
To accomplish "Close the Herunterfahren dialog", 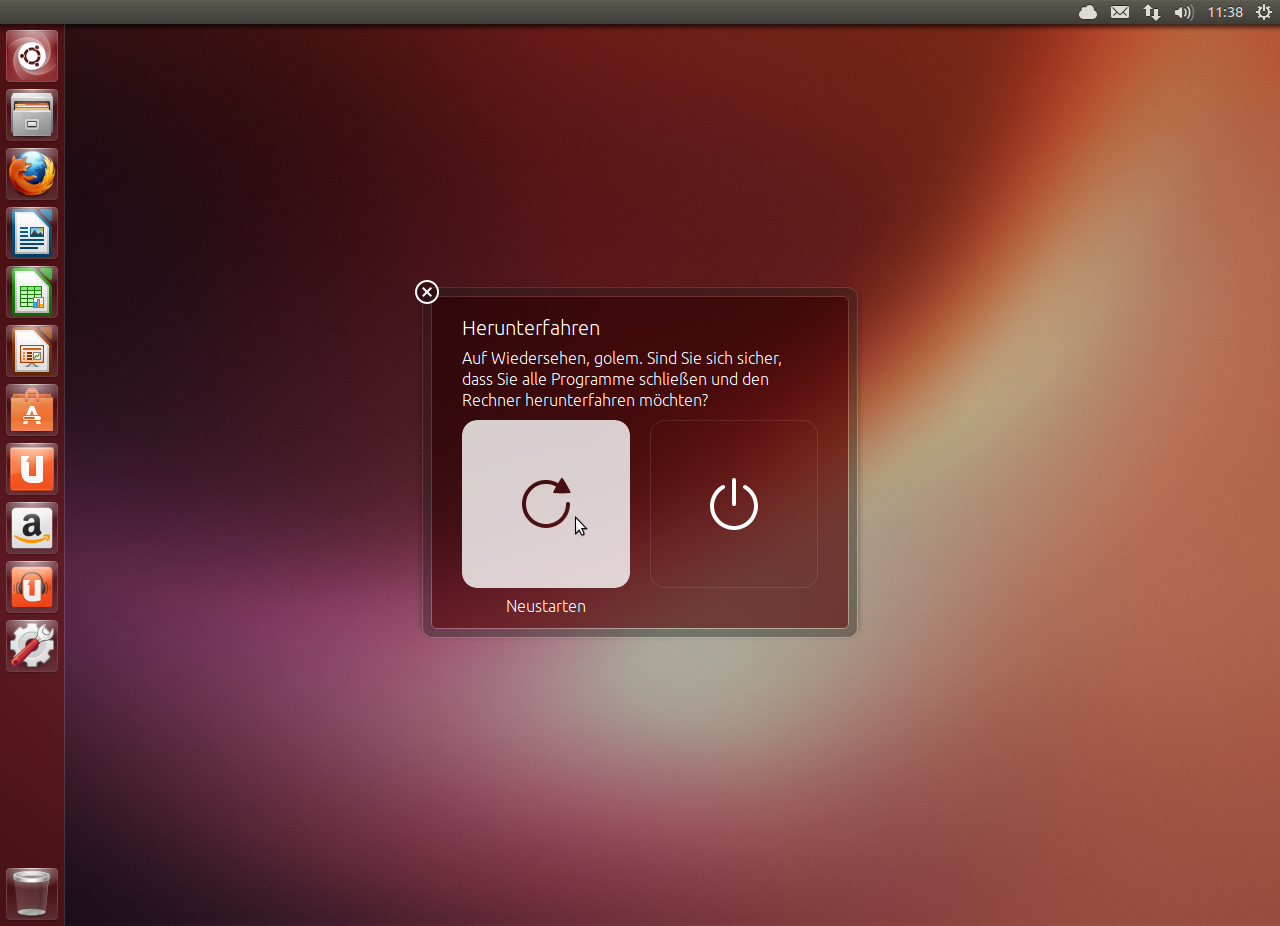I will [x=427, y=292].
